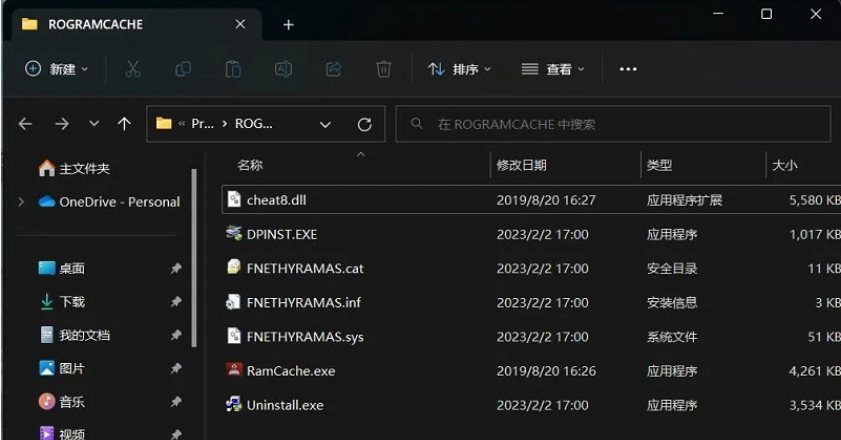
Task: Select OneDrive - Personal in sidebar
Action: 109,202
